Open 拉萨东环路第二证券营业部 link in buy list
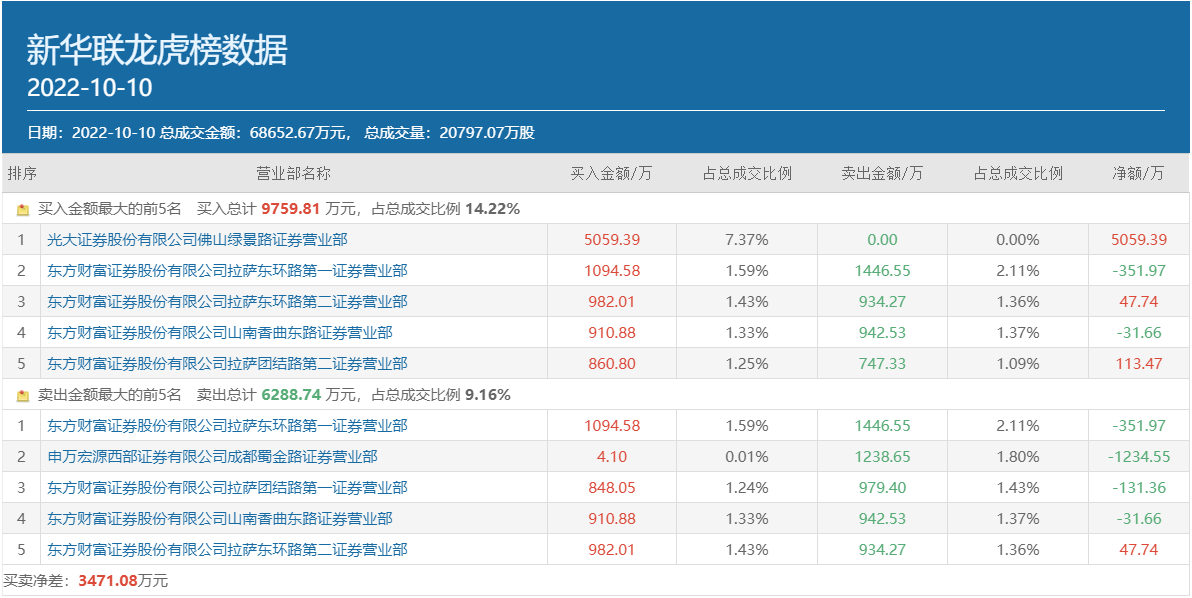Viewport: 1192px width, 598px height. coord(227,302)
